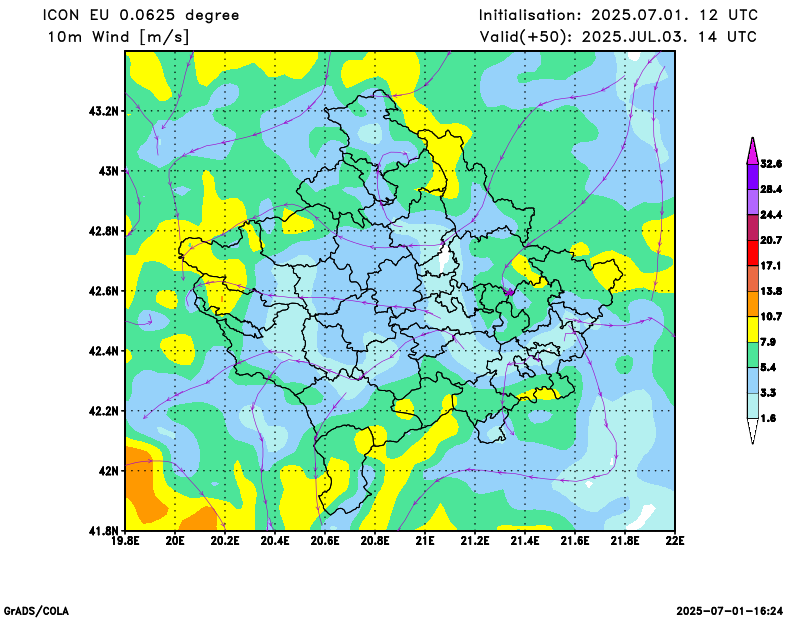Pick the yellow legend band above 7.9

click(753, 330)
